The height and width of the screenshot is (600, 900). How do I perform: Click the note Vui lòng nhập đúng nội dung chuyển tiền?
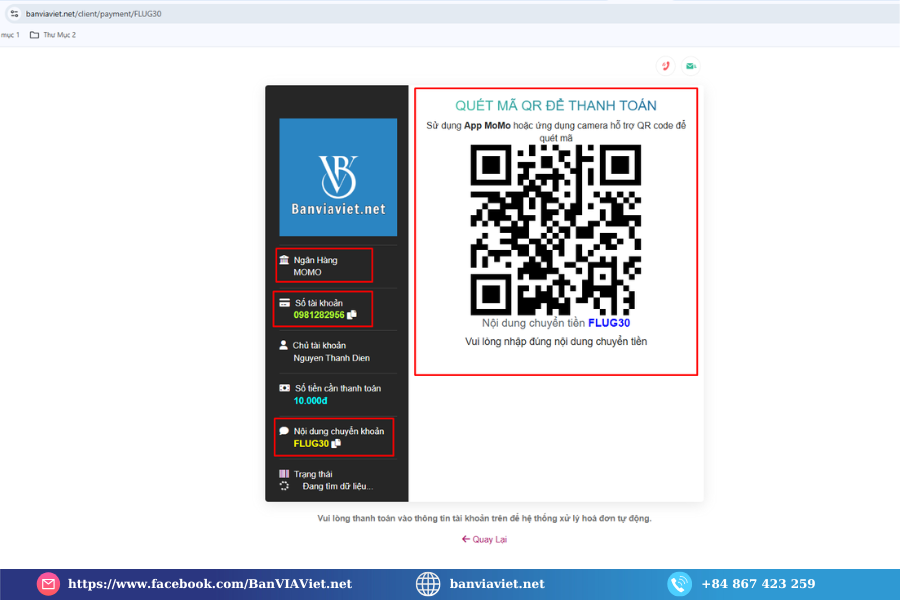click(x=556, y=342)
